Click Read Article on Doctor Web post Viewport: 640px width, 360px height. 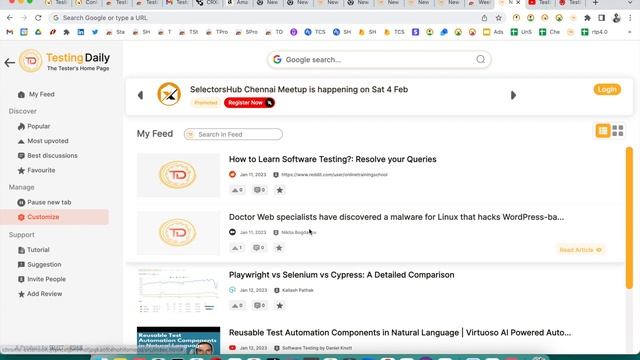(580, 250)
